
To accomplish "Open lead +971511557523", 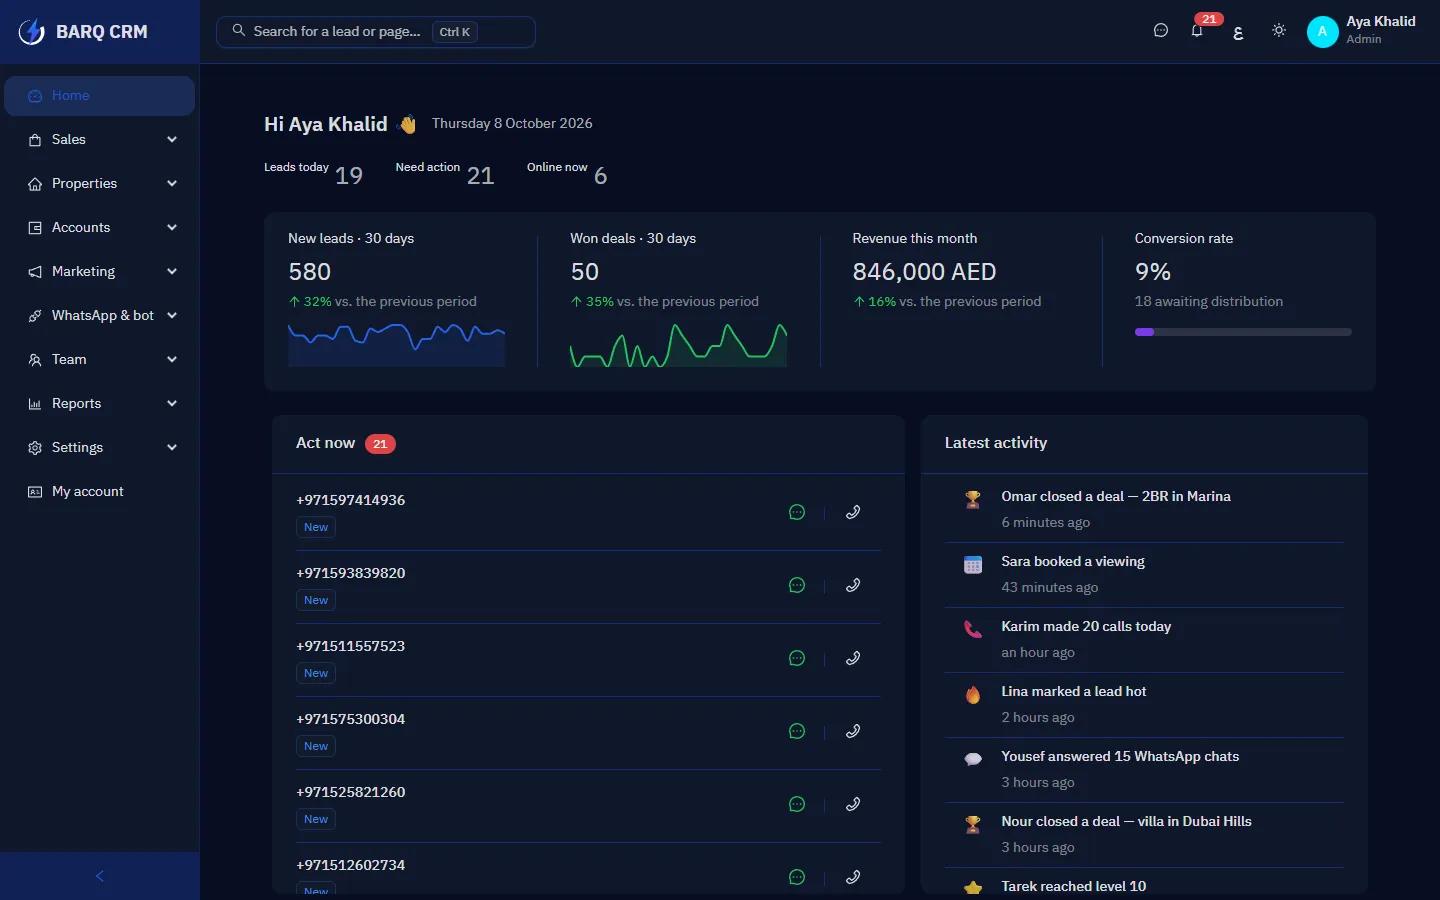I will coord(351,646).
